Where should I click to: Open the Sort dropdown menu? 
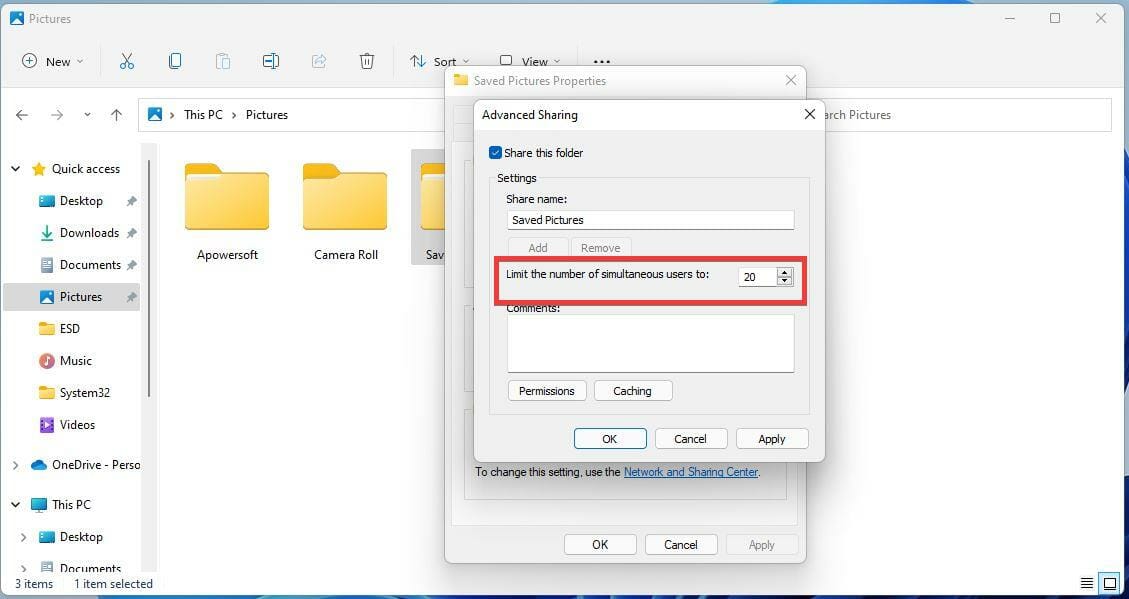click(x=439, y=61)
